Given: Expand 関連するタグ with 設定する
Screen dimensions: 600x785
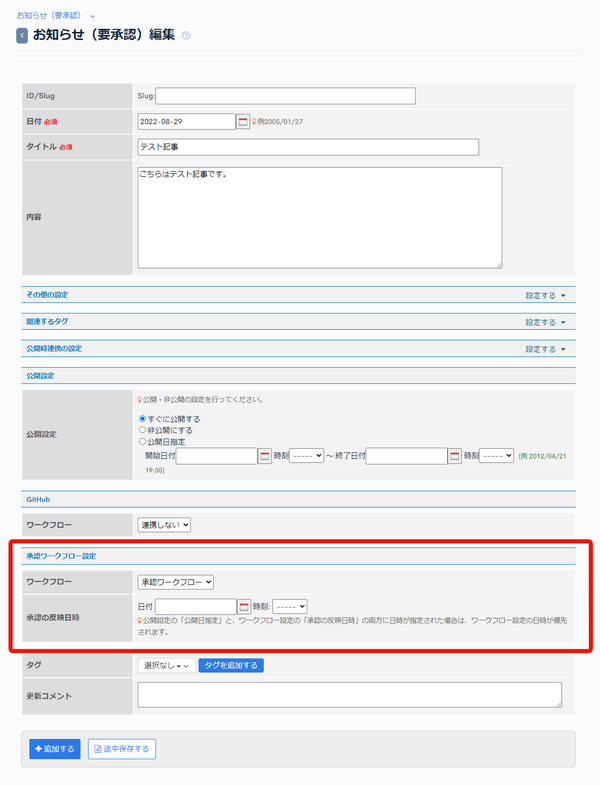Looking at the screenshot, I should click(545, 322).
